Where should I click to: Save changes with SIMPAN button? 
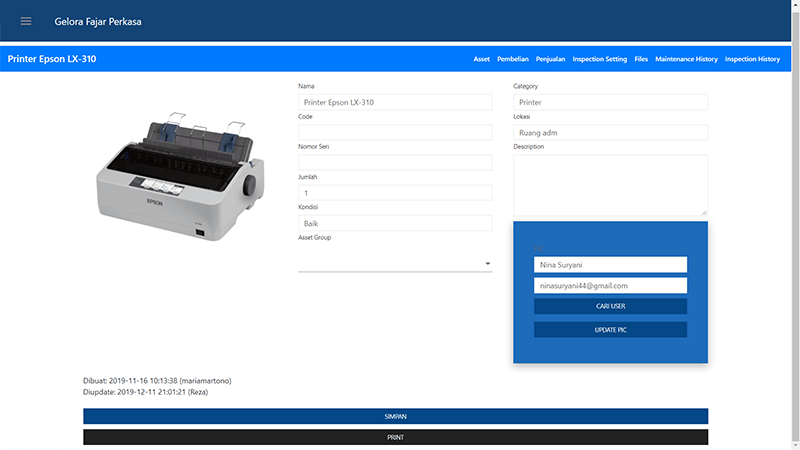point(395,416)
